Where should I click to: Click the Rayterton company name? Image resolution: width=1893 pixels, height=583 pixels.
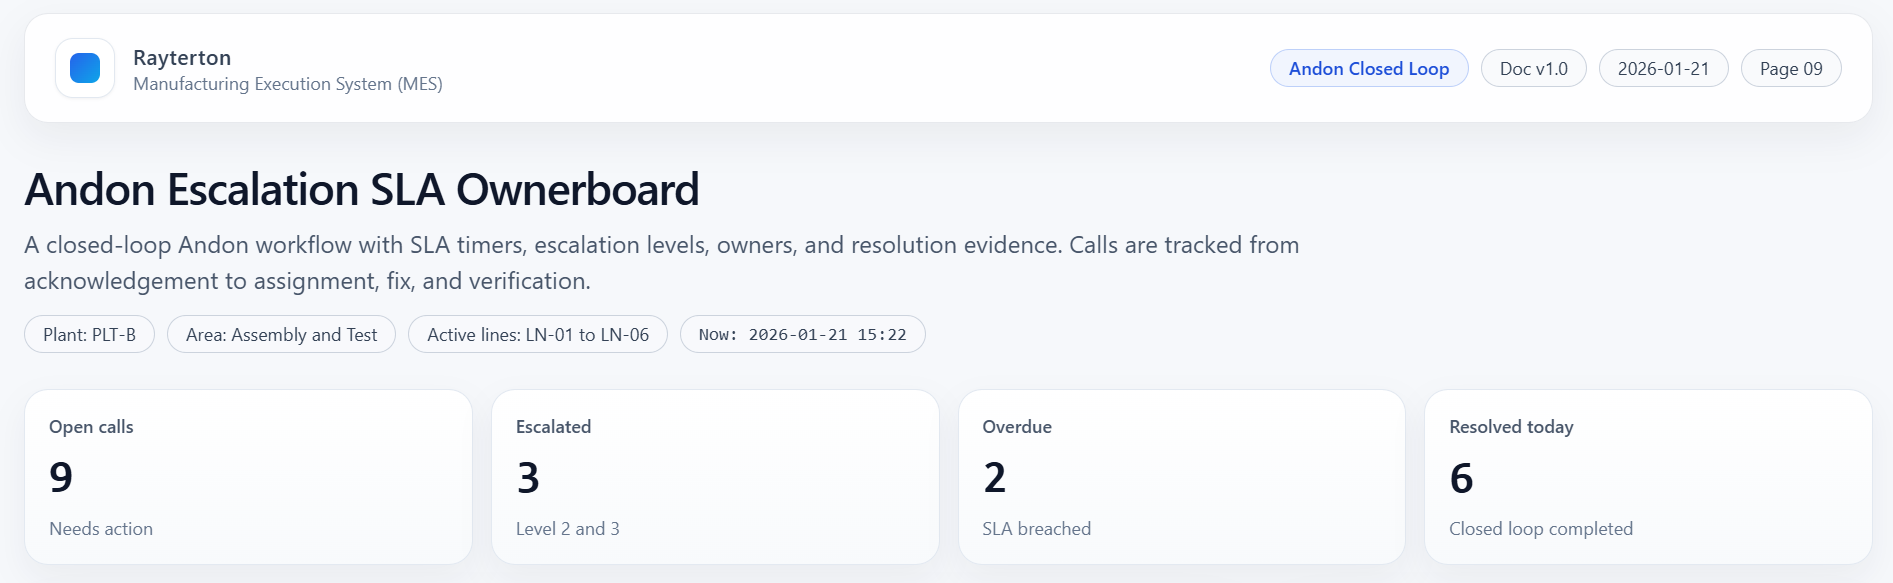pos(182,58)
